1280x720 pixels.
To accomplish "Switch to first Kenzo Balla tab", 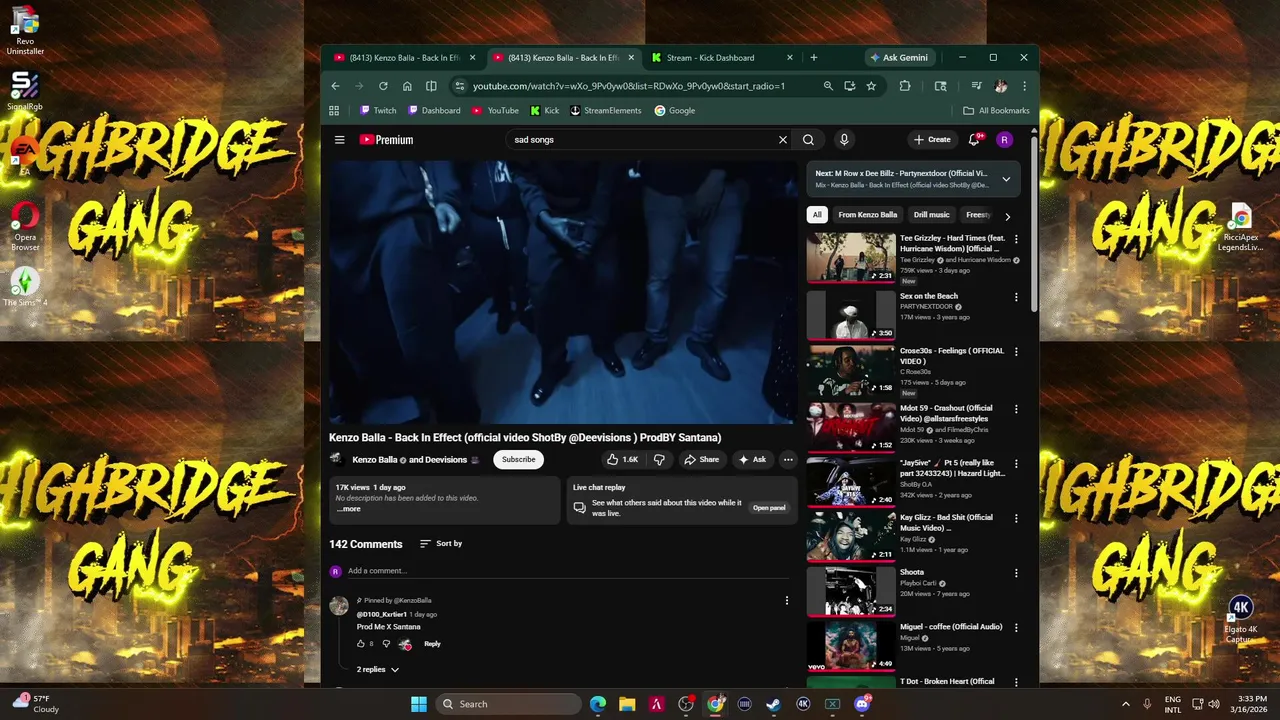I will (x=404, y=58).
